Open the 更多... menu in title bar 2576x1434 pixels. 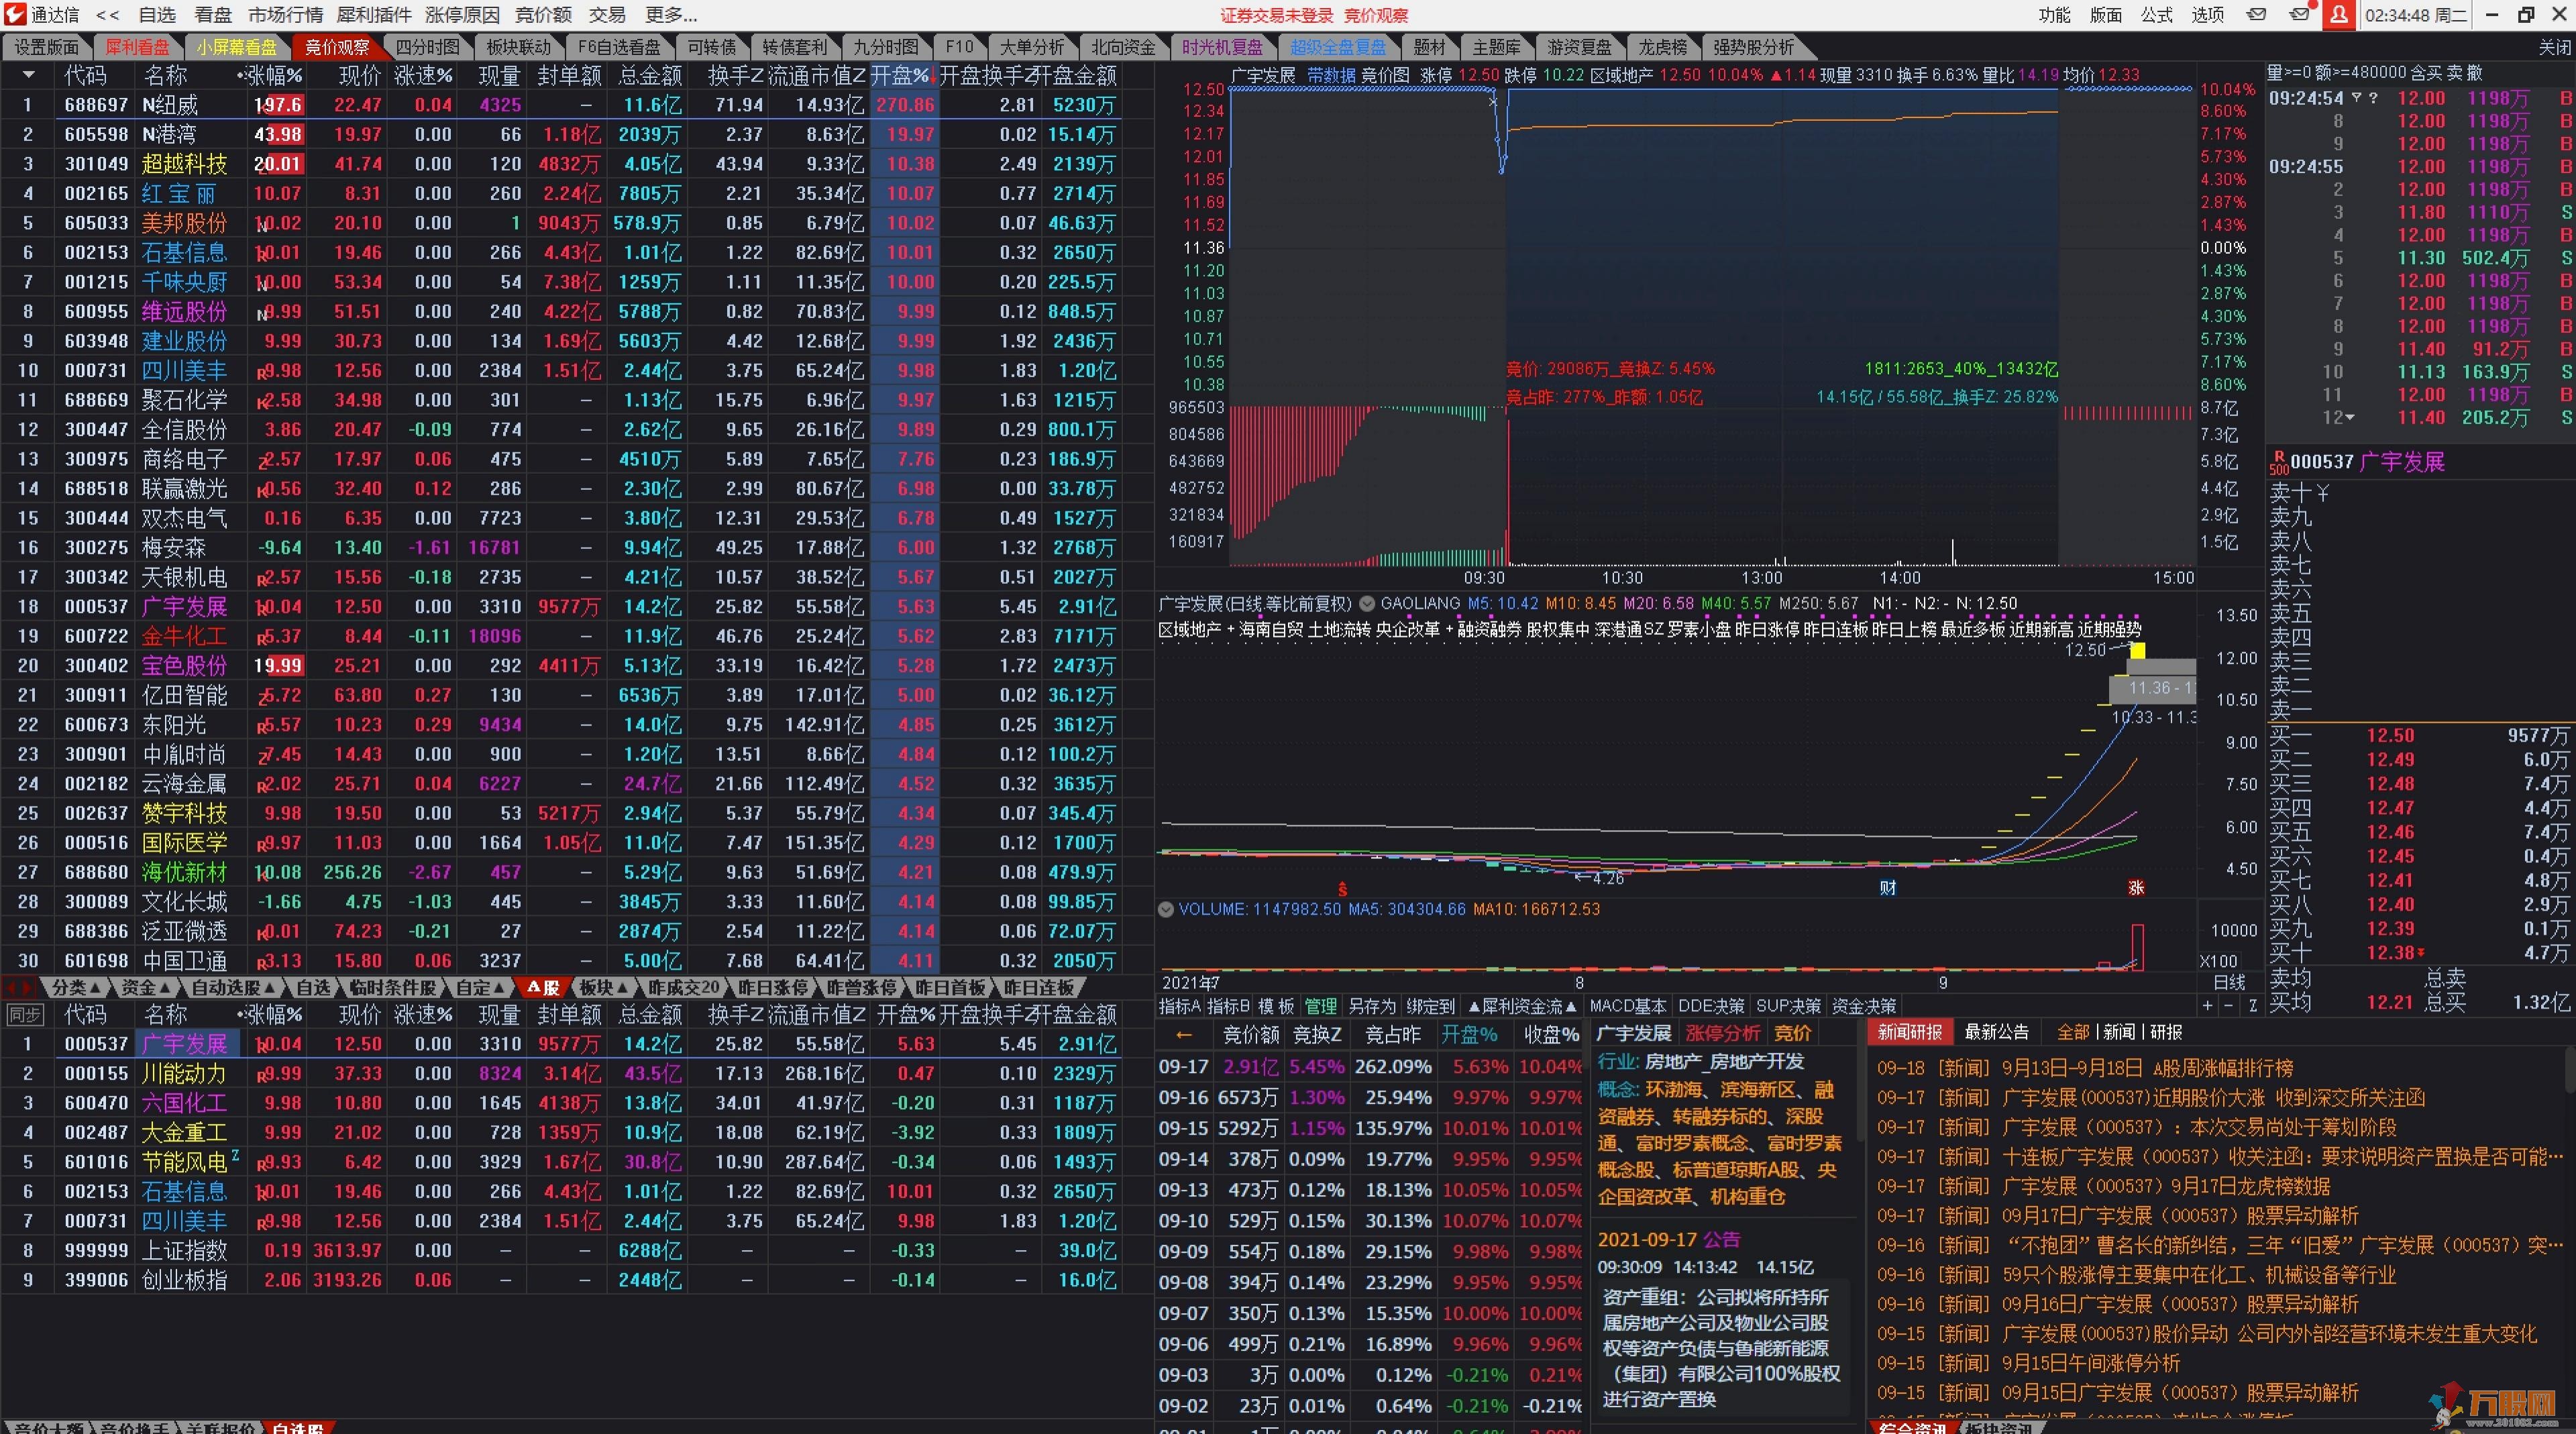[671, 15]
